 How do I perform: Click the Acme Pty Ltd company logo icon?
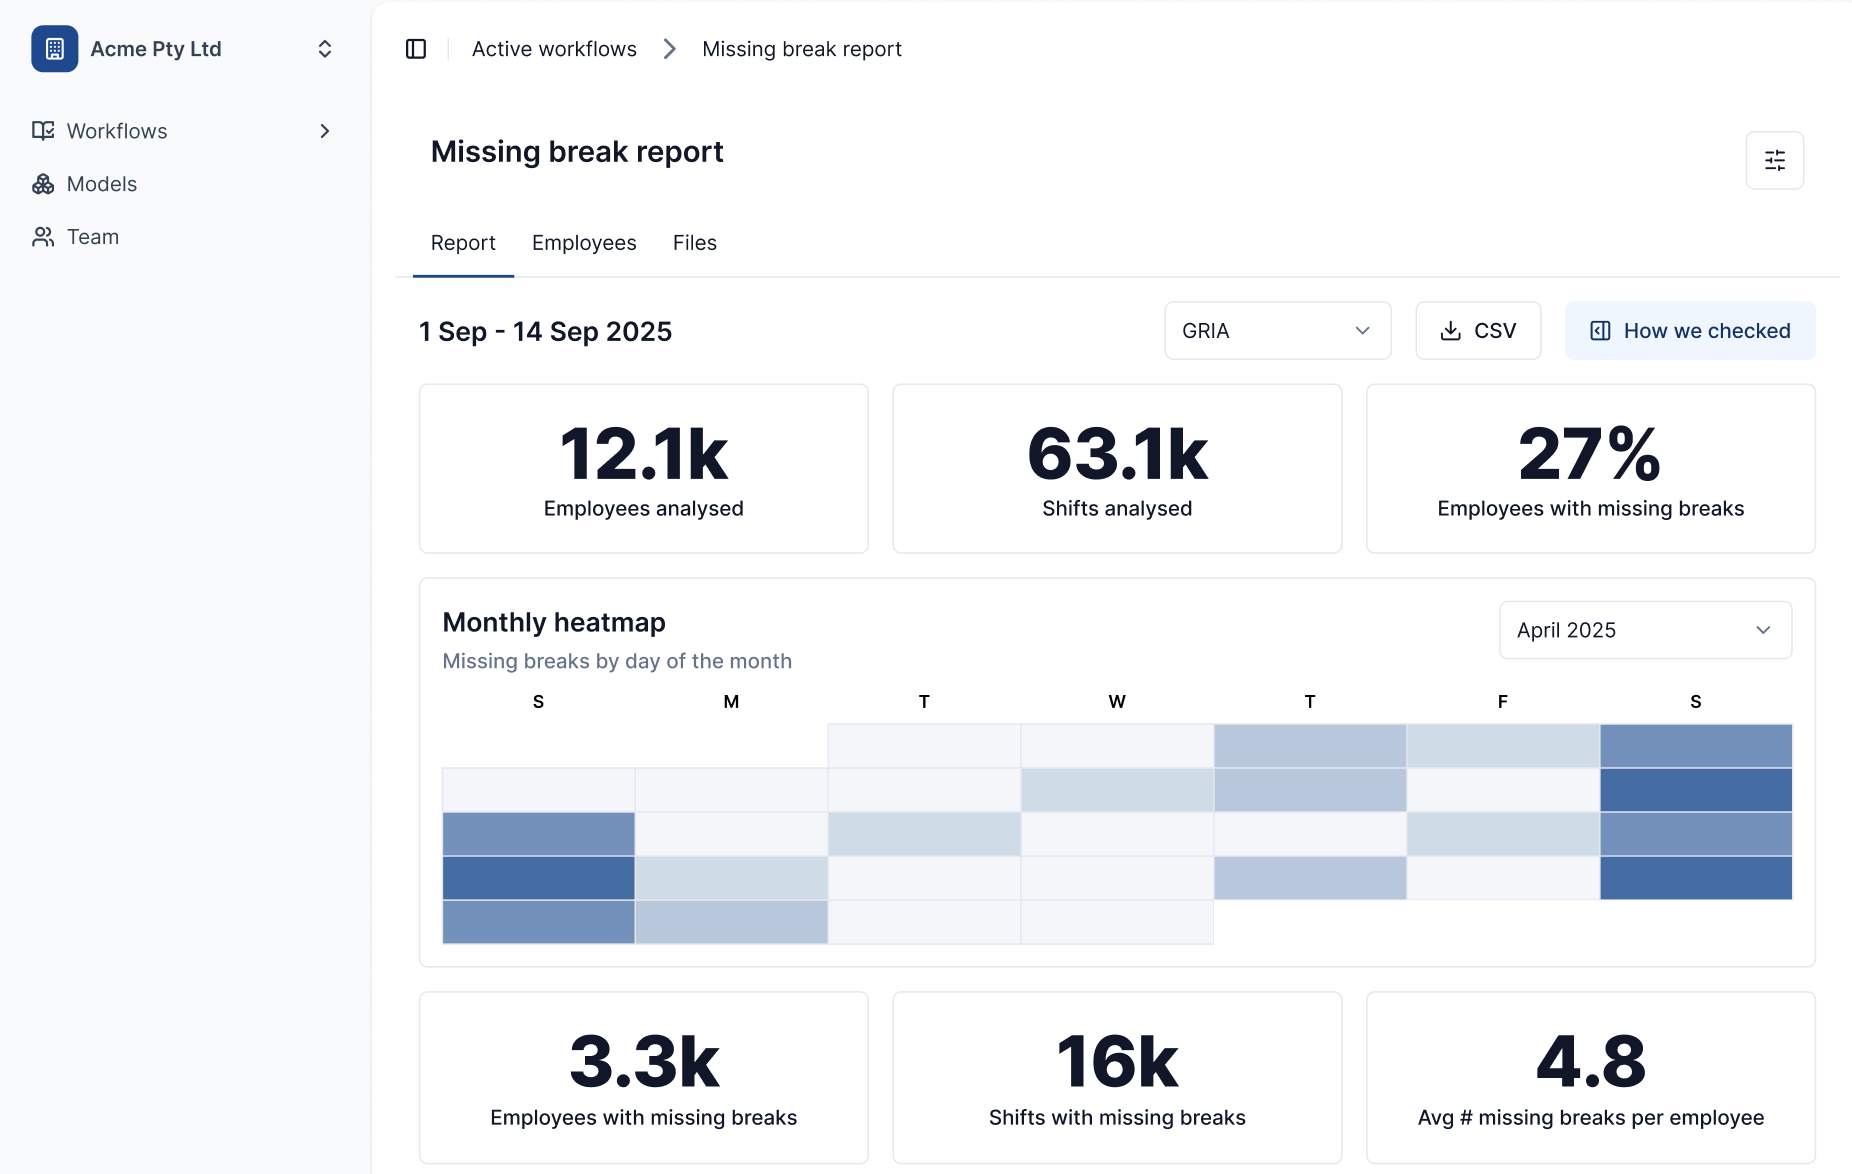54,48
